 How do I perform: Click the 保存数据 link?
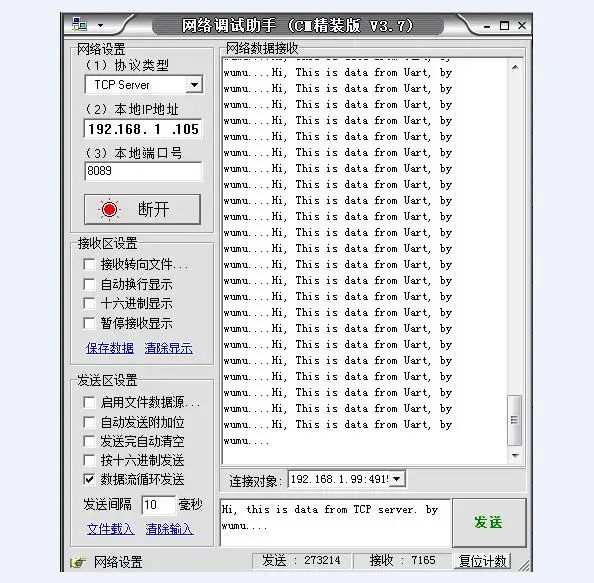(110, 348)
